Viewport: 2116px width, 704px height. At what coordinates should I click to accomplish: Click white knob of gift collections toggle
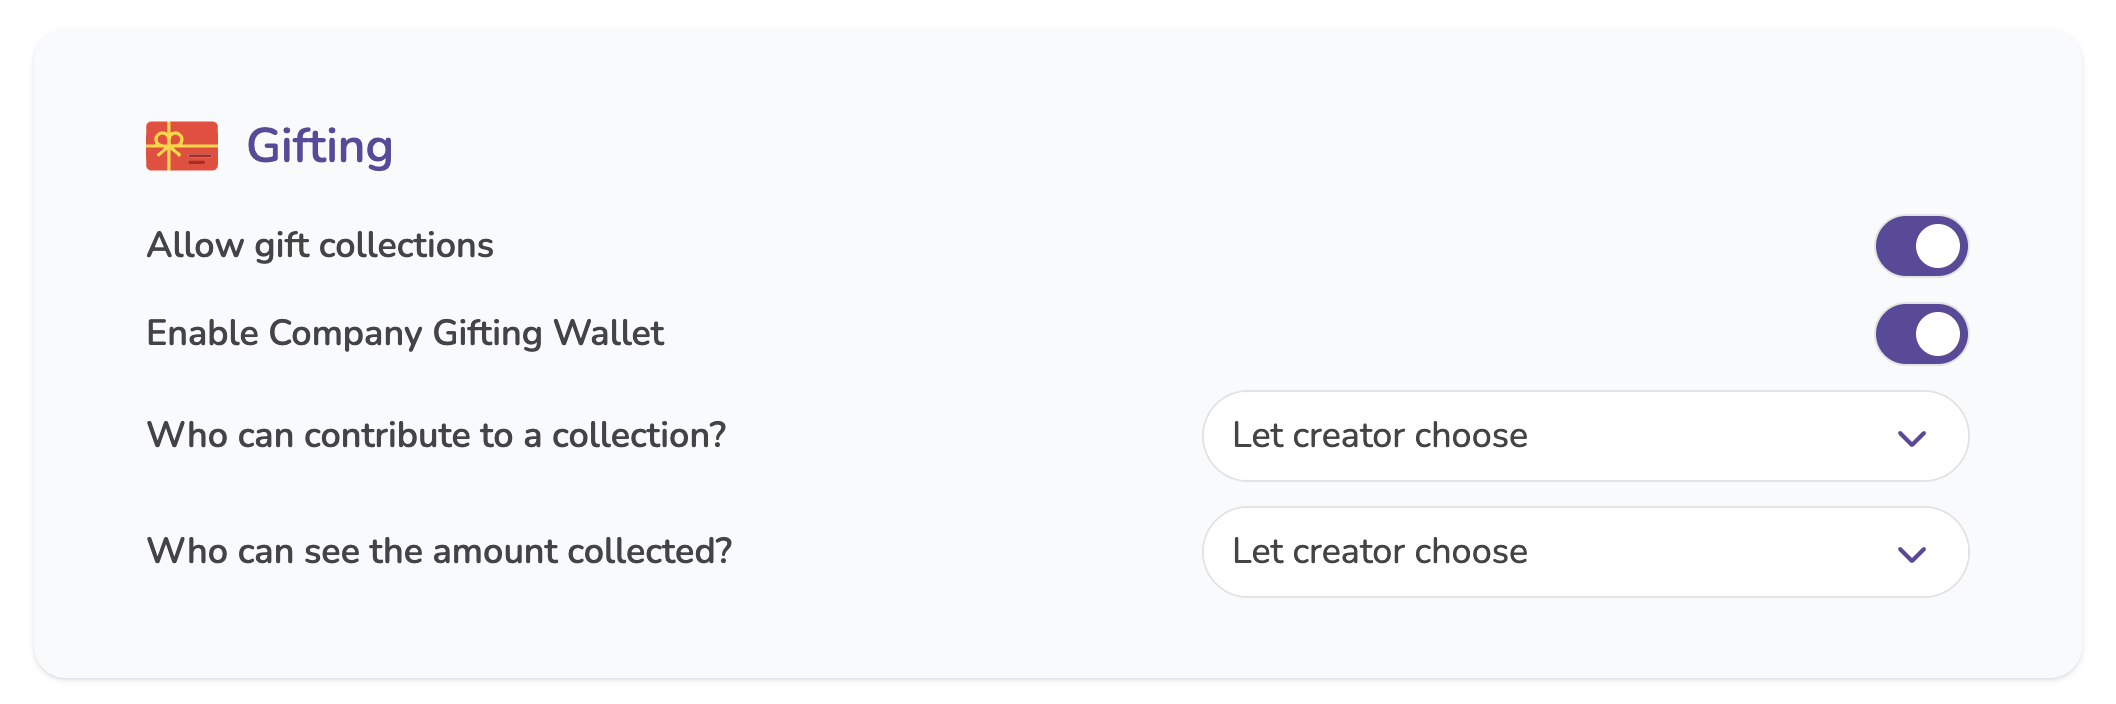1938,246
